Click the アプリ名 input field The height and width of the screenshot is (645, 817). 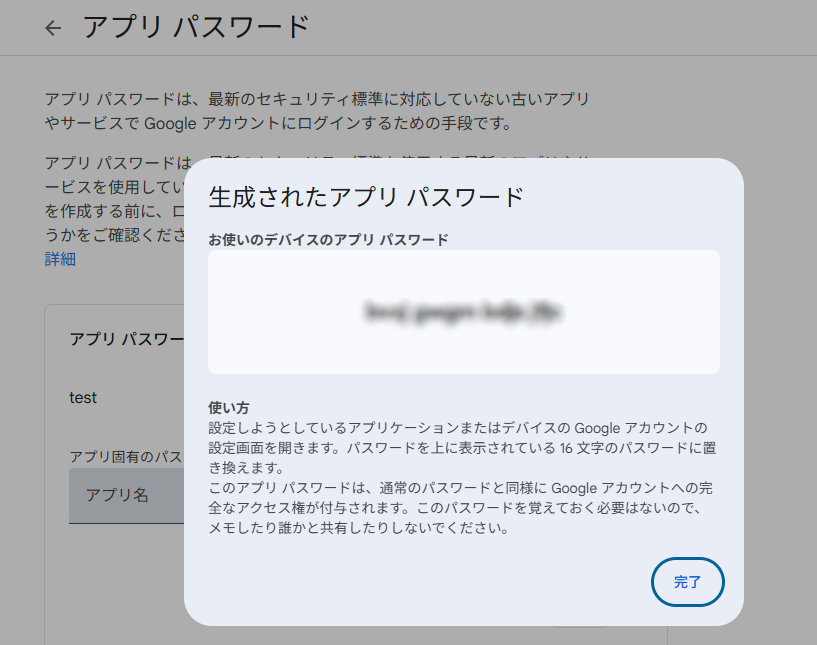(x=127, y=495)
